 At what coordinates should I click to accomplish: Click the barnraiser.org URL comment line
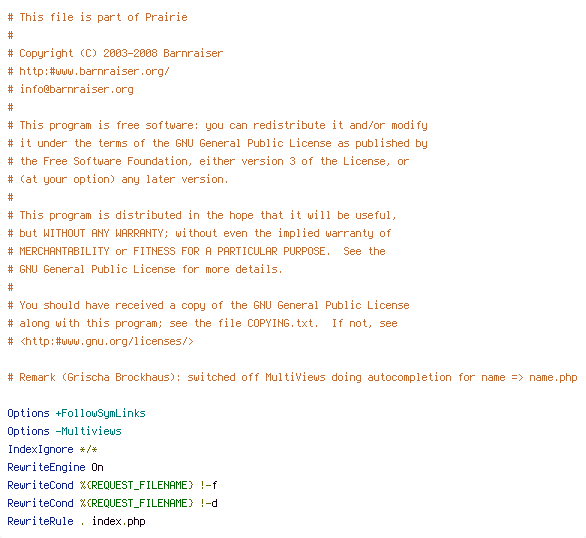89,71
